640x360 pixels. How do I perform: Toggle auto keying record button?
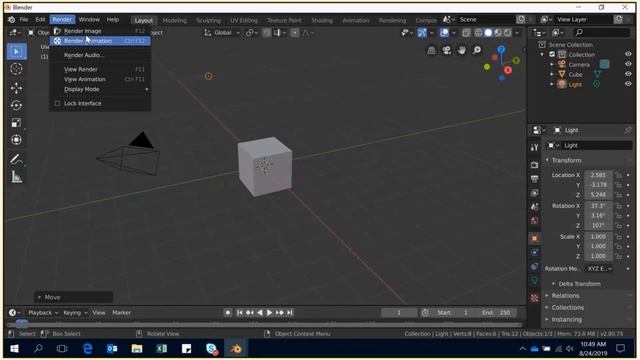pyautogui.click(x=228, y=313)
